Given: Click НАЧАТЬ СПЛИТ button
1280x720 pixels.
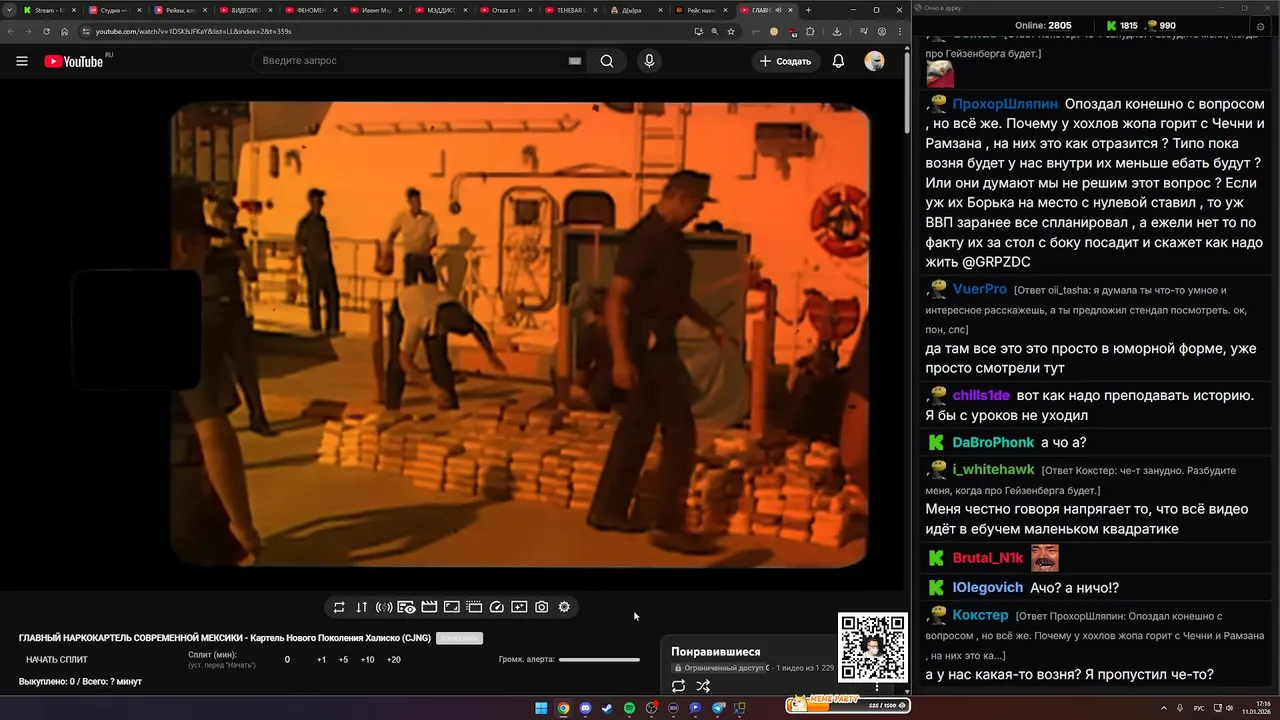Looking at the screenshot, I should [x=57, y=660].
